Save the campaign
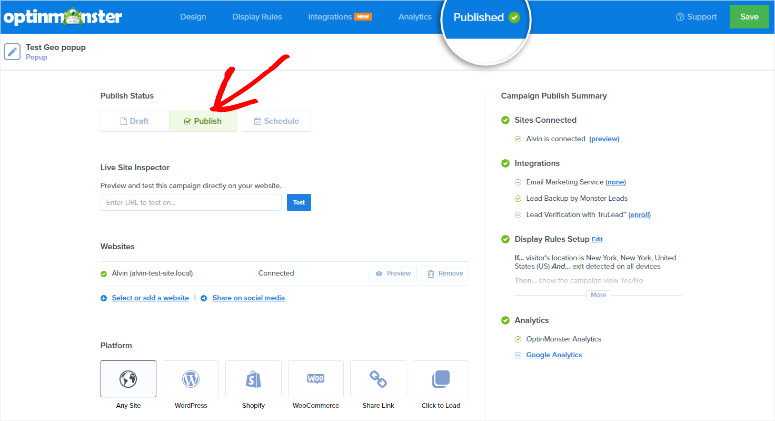Screen dimensions: 775x421 (749, 17)
